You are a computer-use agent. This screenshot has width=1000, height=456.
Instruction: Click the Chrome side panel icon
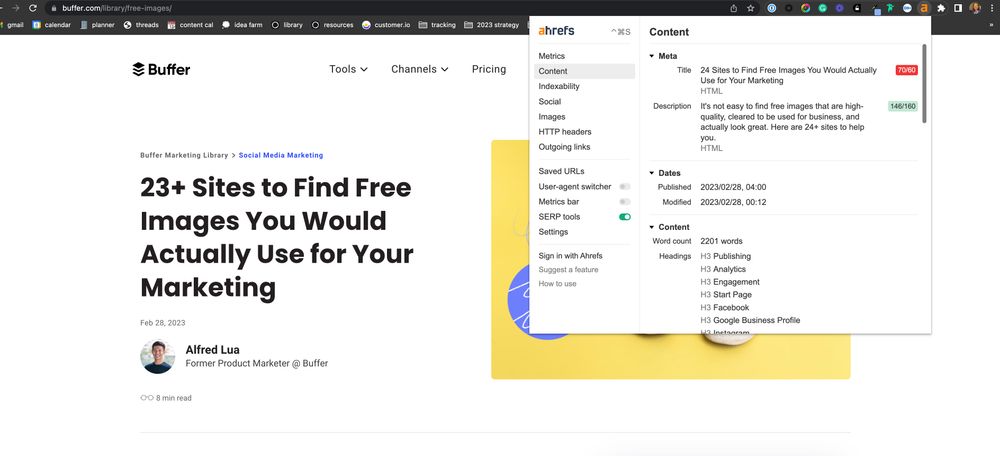958,8
